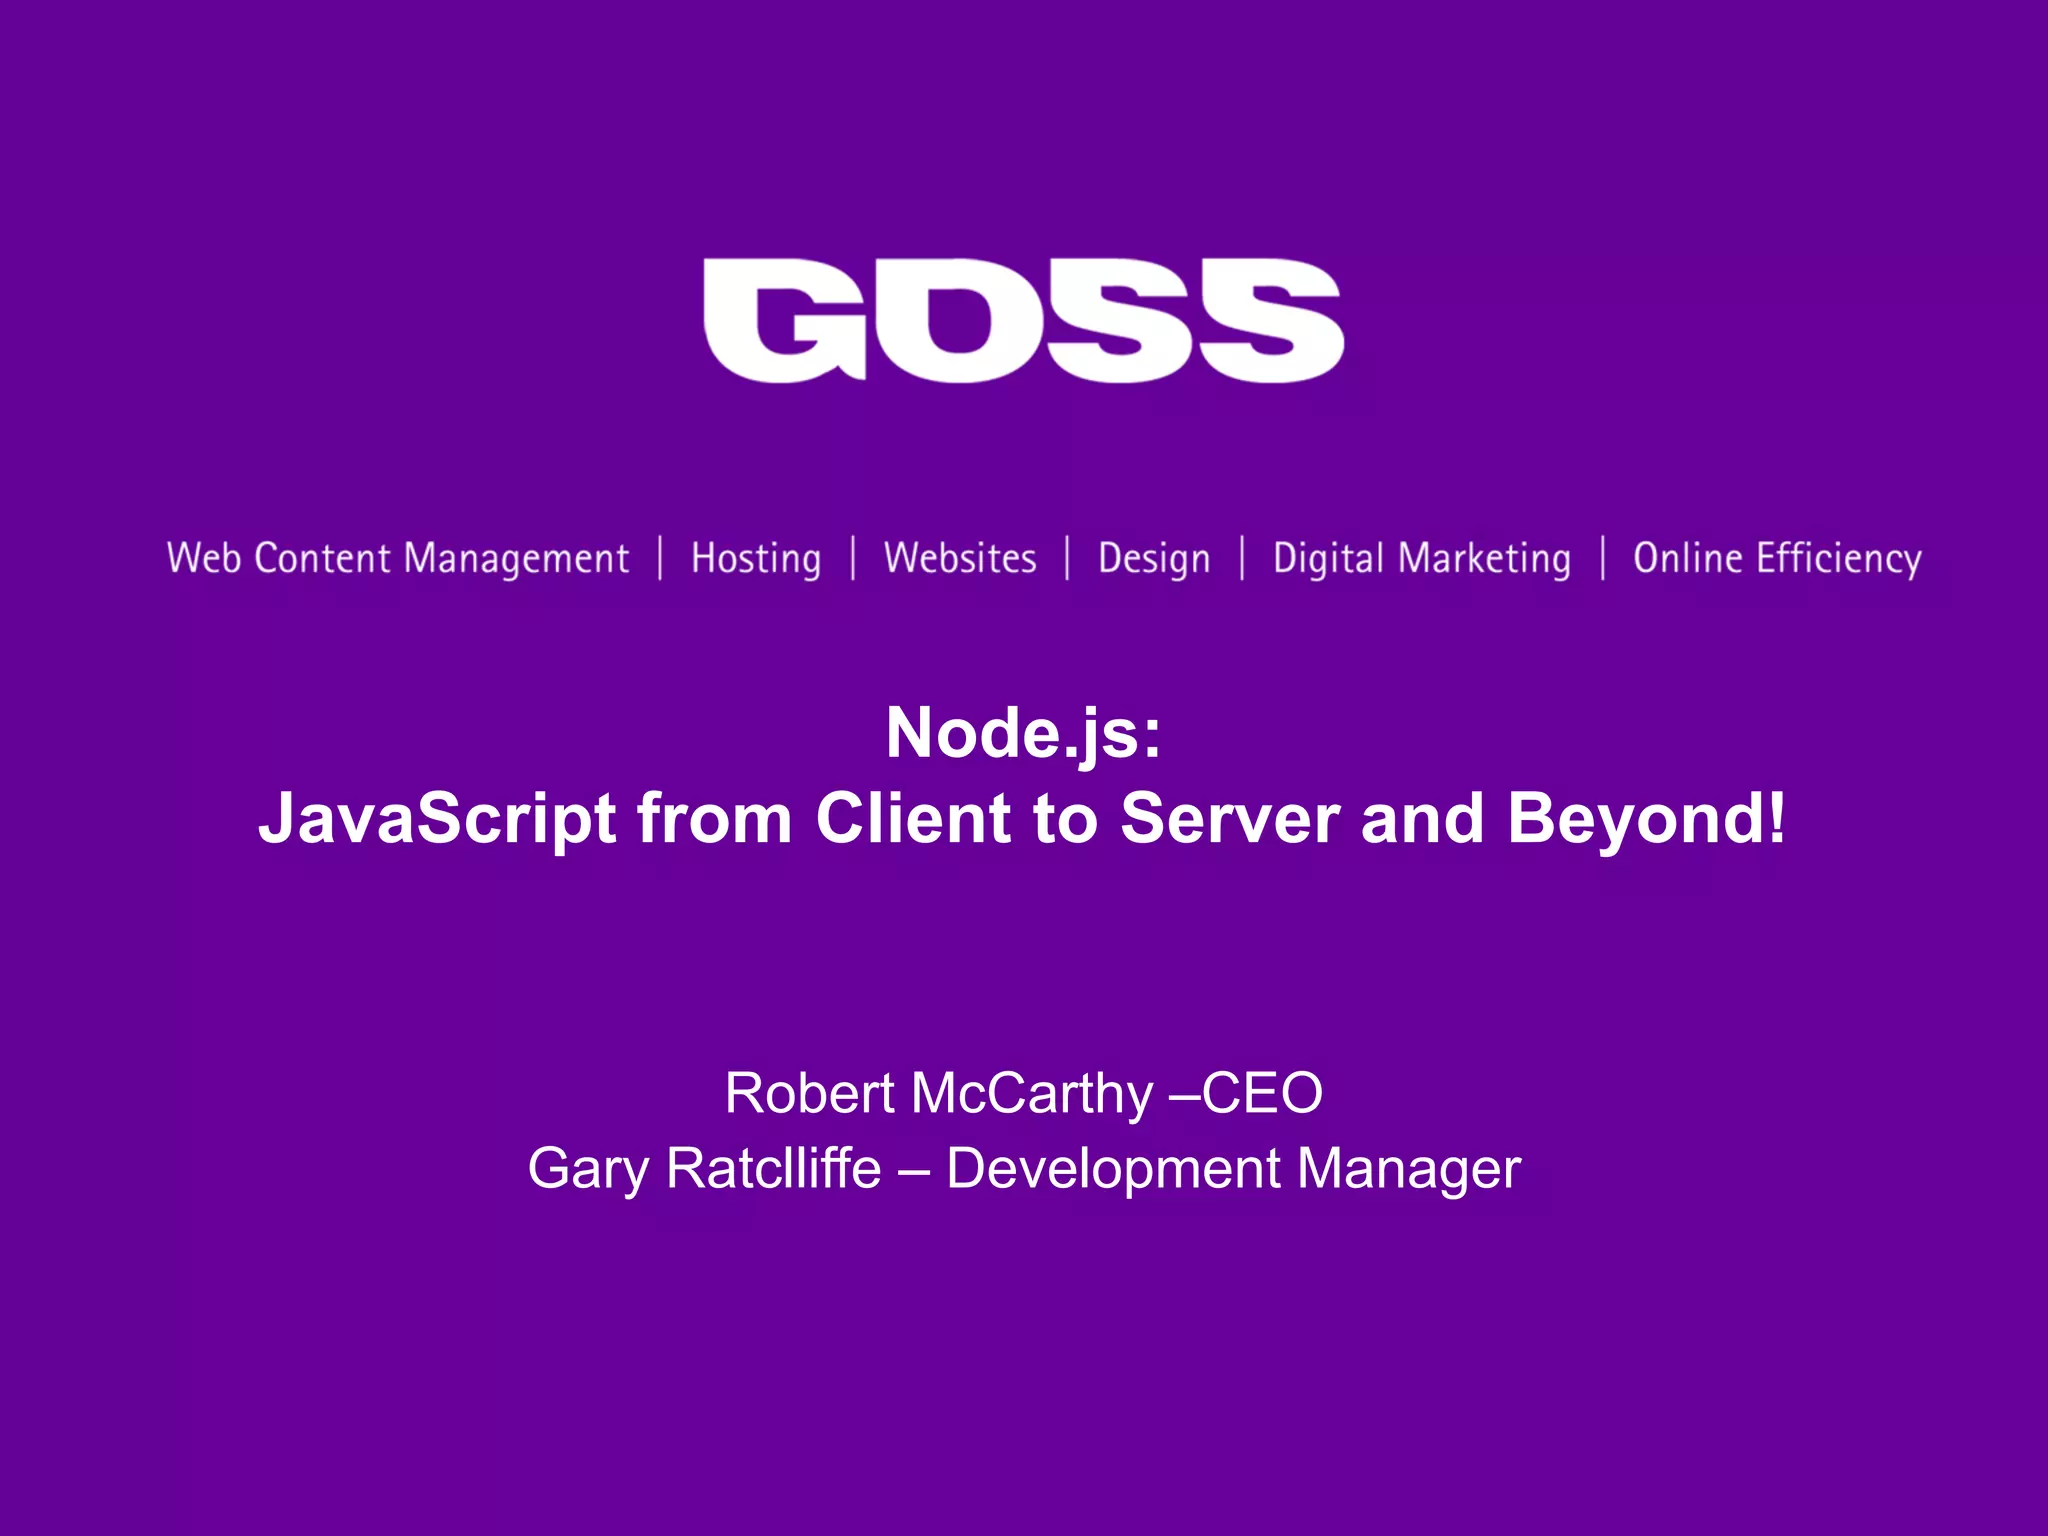The image size is (2048, 1536).
Task: Click the letter G in the GOSS logo
Action: coord(783,320)
